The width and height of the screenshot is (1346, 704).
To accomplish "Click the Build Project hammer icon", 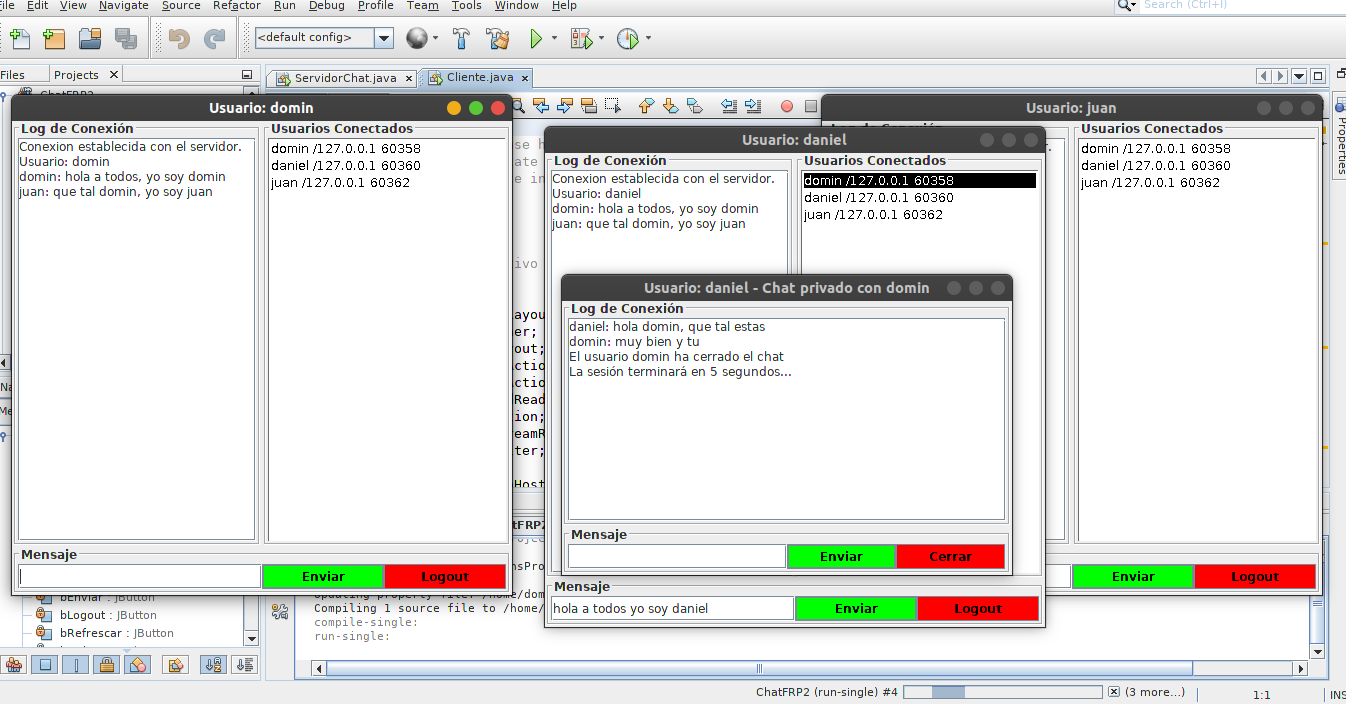I will (461, 39).
